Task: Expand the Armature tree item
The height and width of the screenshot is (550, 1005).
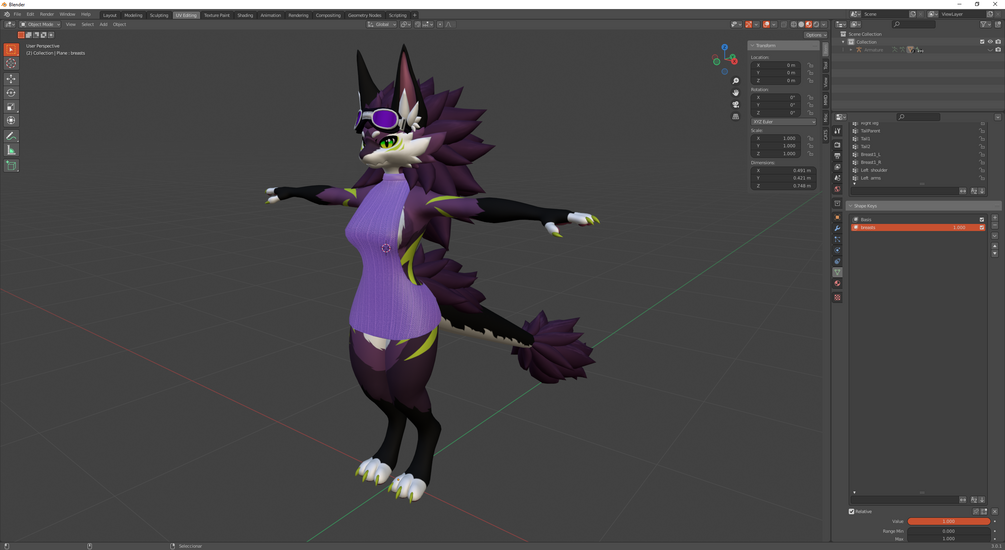Action: [851, 49]
